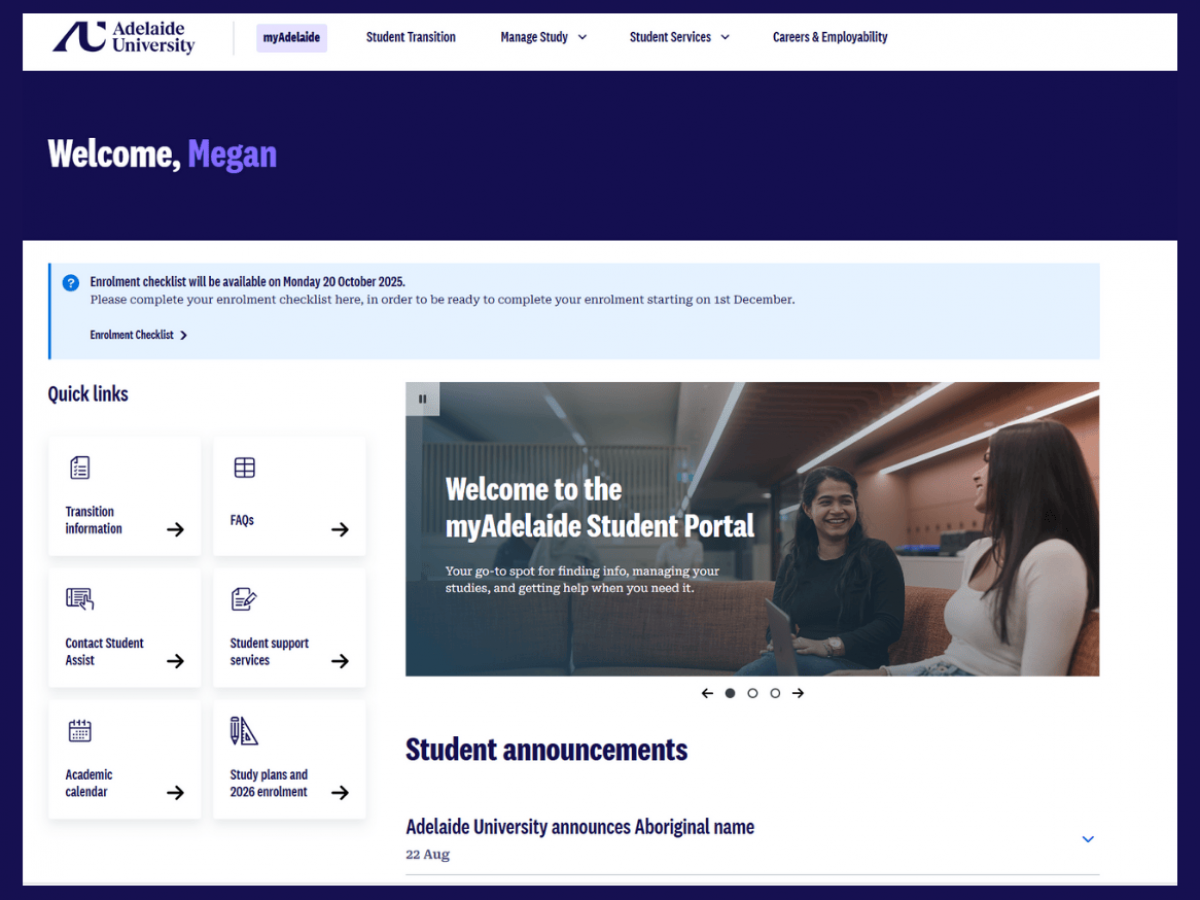This screenshot has width=1200, height=900.
Task: View the Academic calendar
Action: (x=124, y=760)
